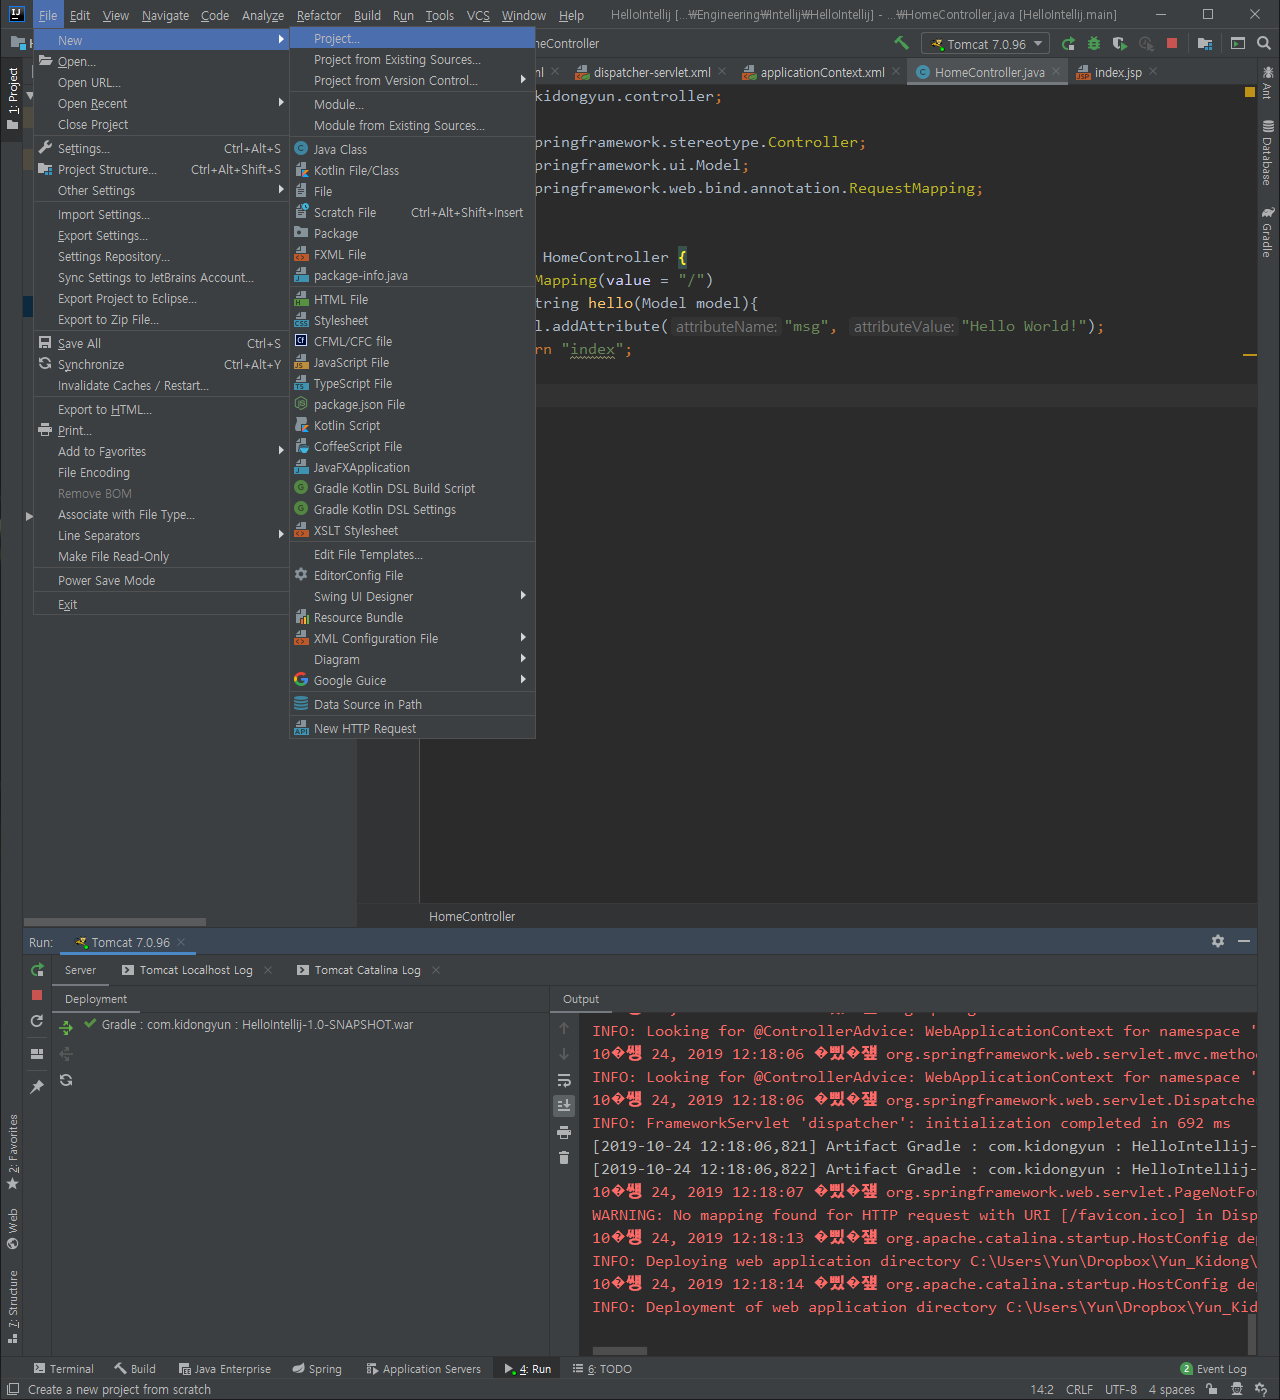Screen dimensions: 1280x1400
Task: Expand the Line Separators submenu
Action: [160, 535]
